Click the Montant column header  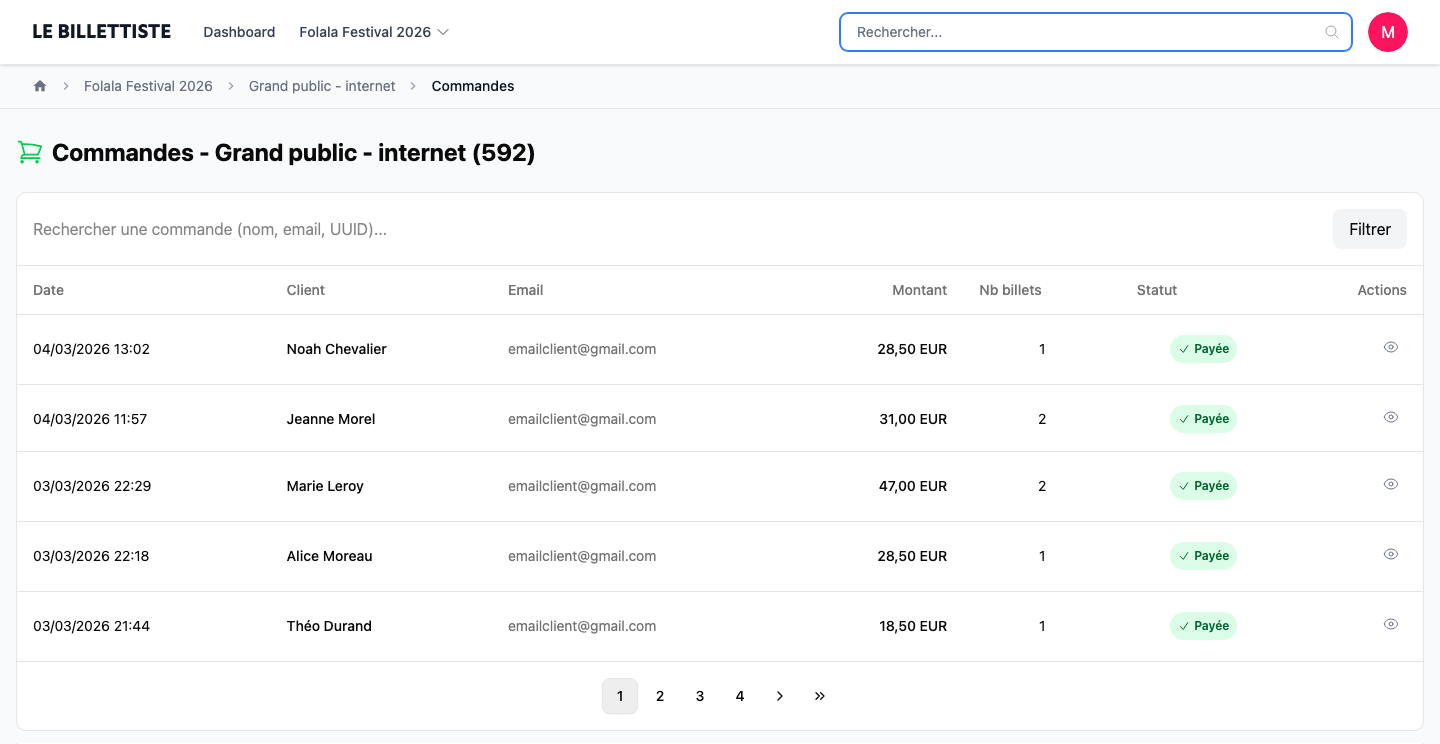point(920,290)
